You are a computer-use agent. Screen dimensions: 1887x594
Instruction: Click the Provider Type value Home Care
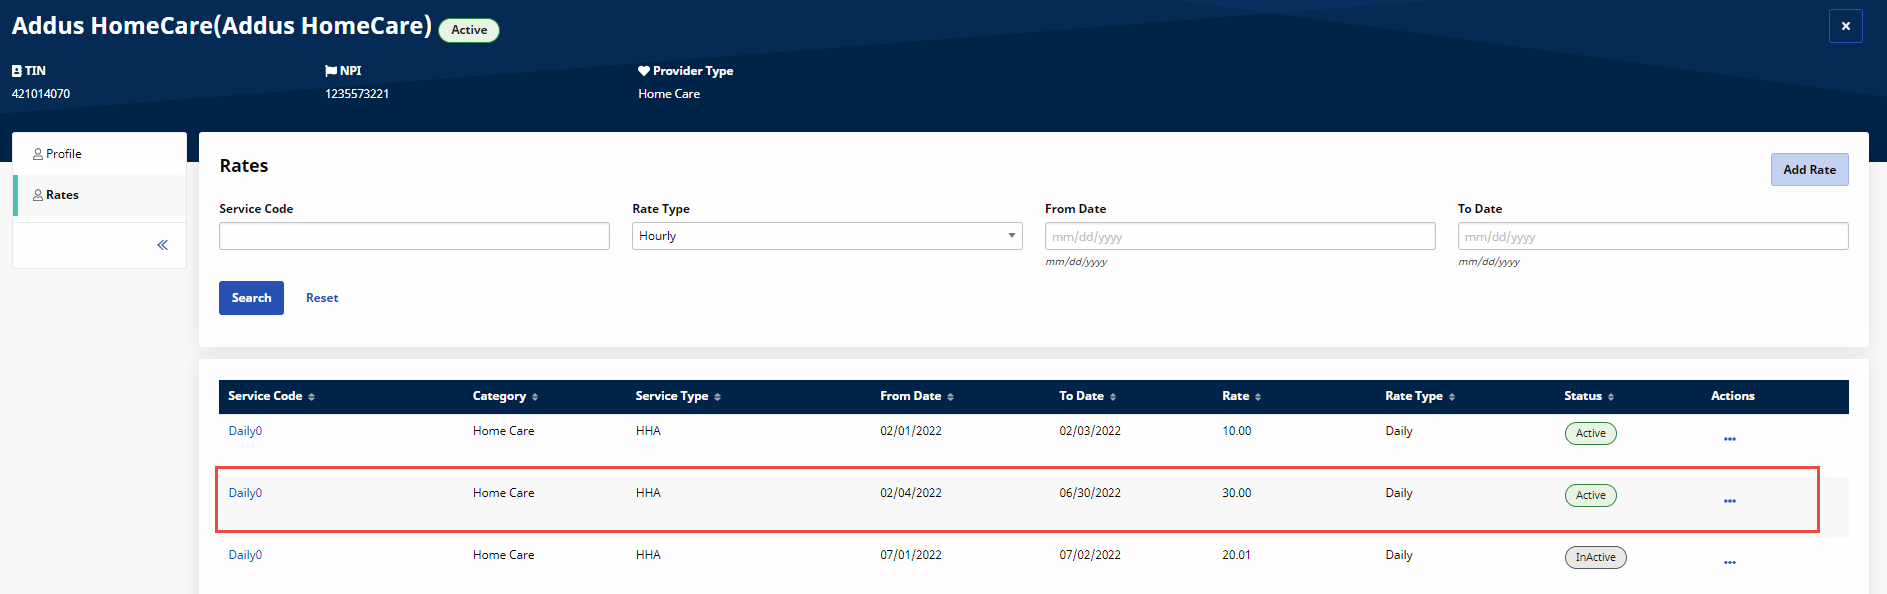[669, 94]
